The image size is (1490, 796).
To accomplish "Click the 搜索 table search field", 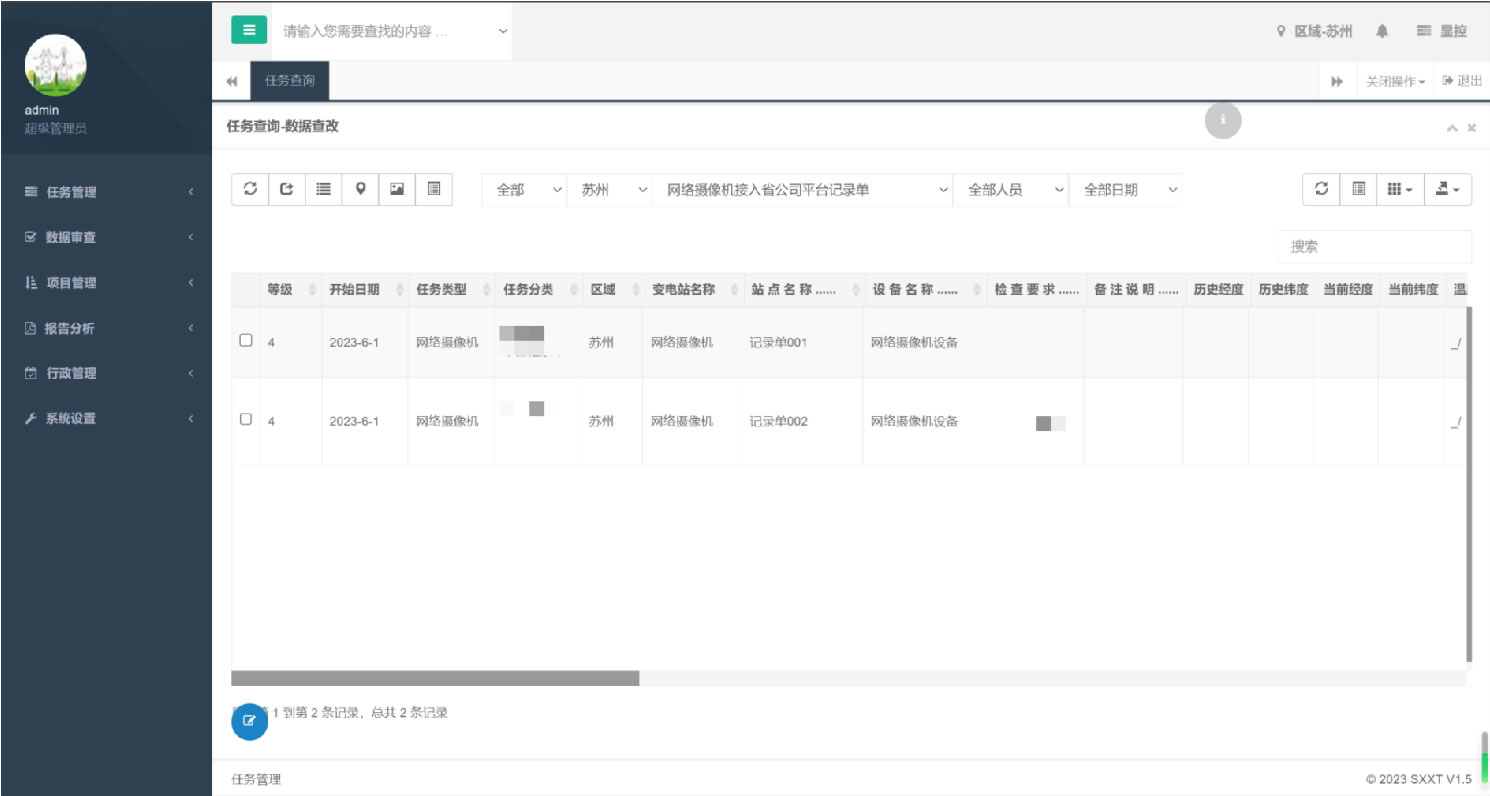I will [x=1374, y=246].
